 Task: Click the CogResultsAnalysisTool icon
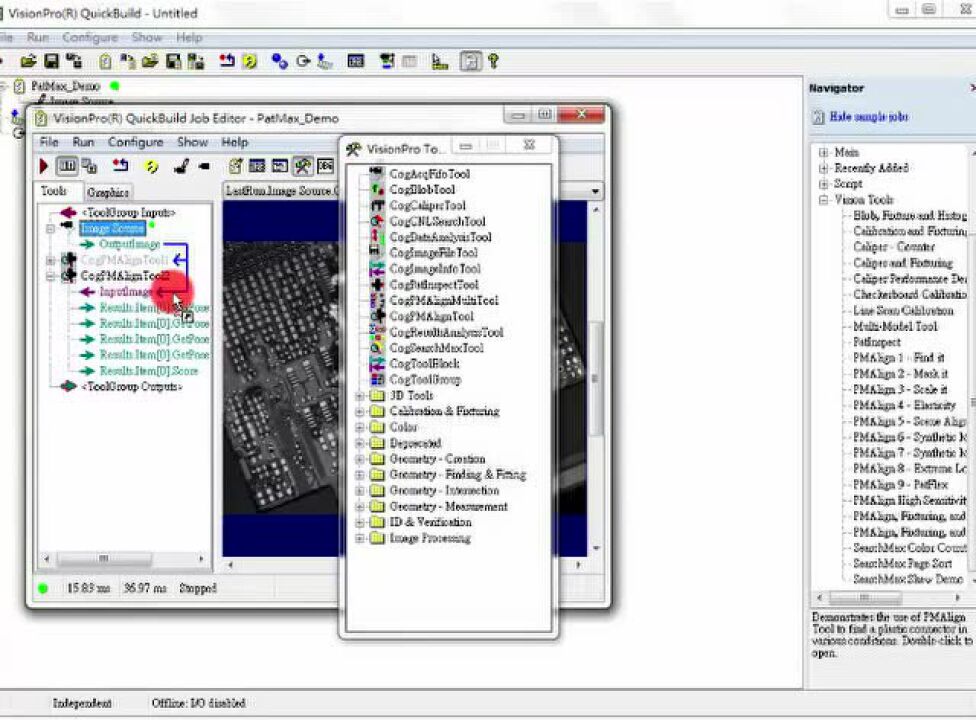pos(377,332)
